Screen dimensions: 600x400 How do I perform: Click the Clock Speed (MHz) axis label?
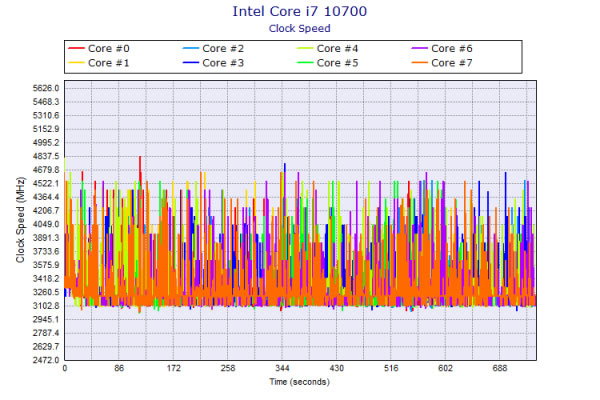20,220
